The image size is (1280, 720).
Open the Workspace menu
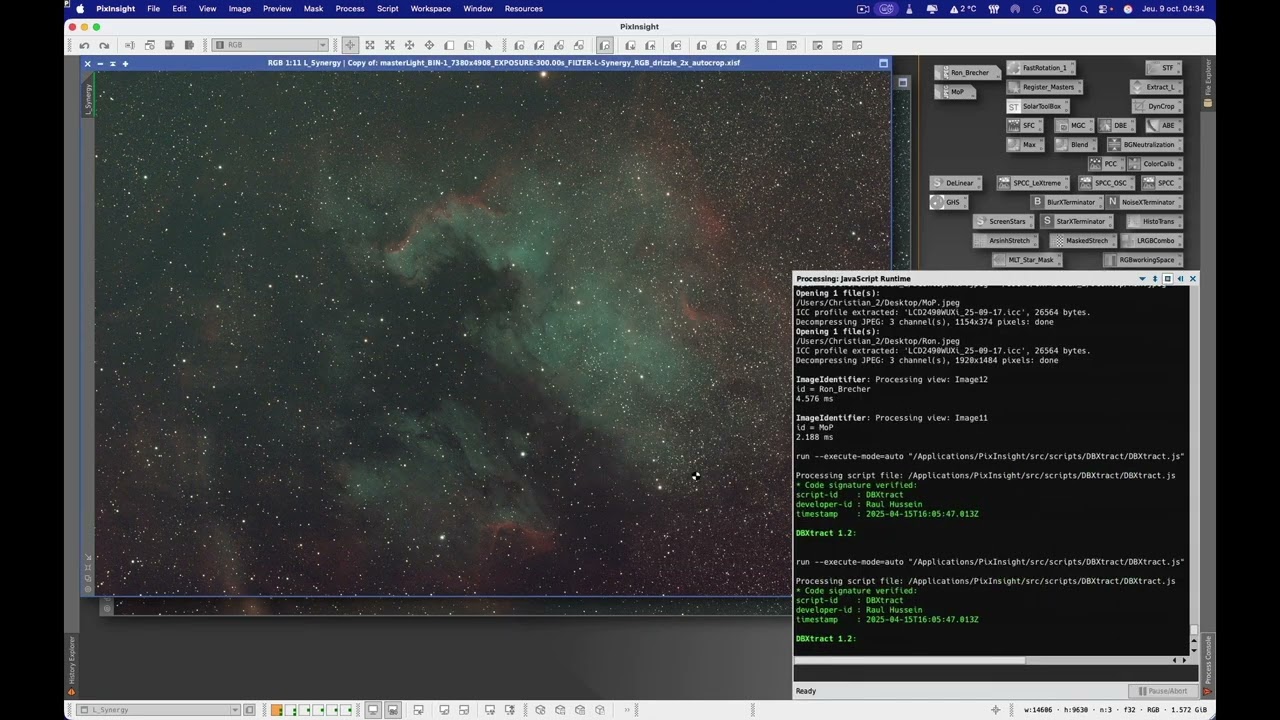(x=431, y=9)
